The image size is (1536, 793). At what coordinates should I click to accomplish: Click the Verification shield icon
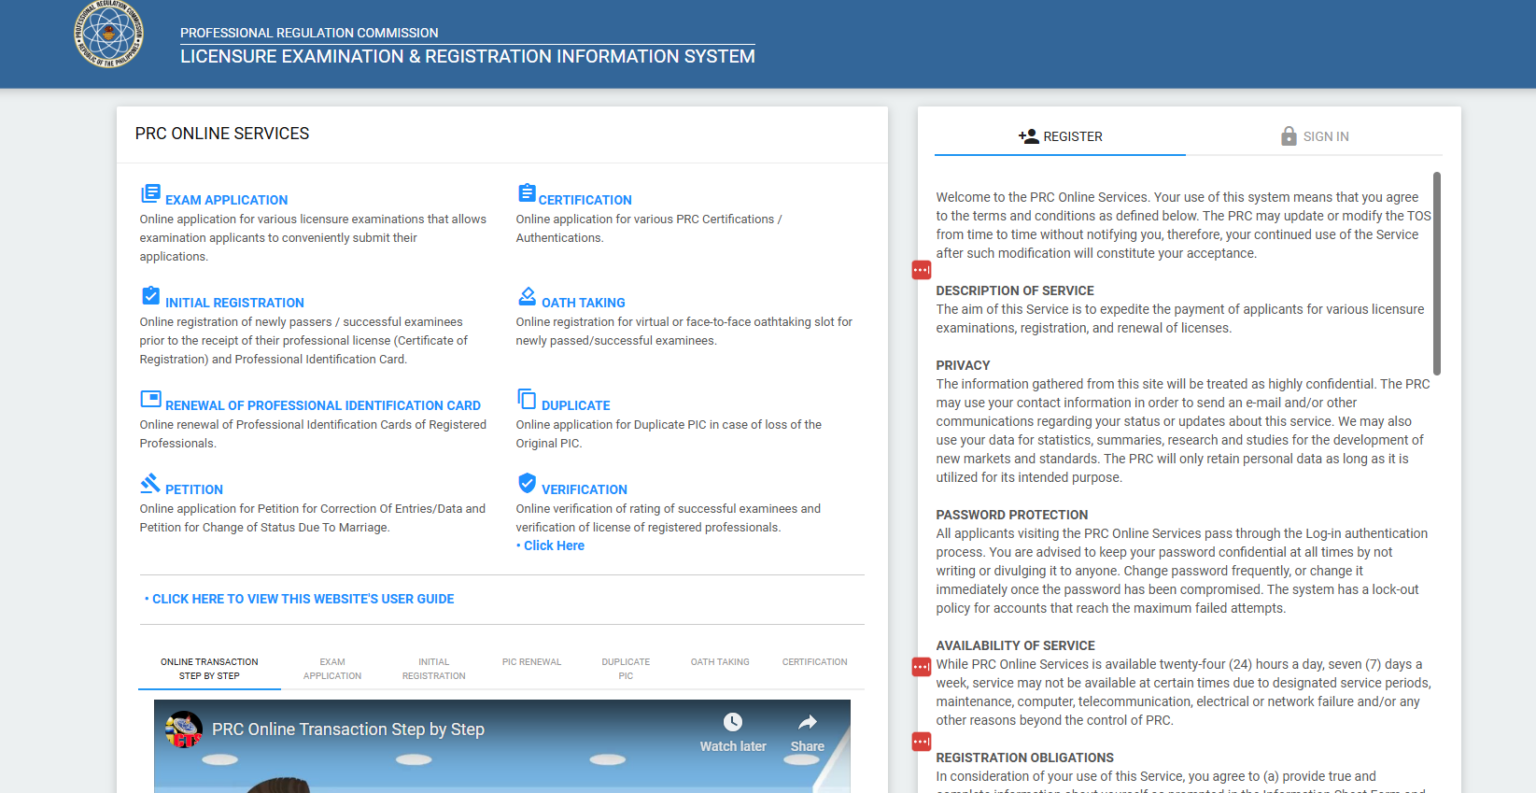tap(526, 483)
